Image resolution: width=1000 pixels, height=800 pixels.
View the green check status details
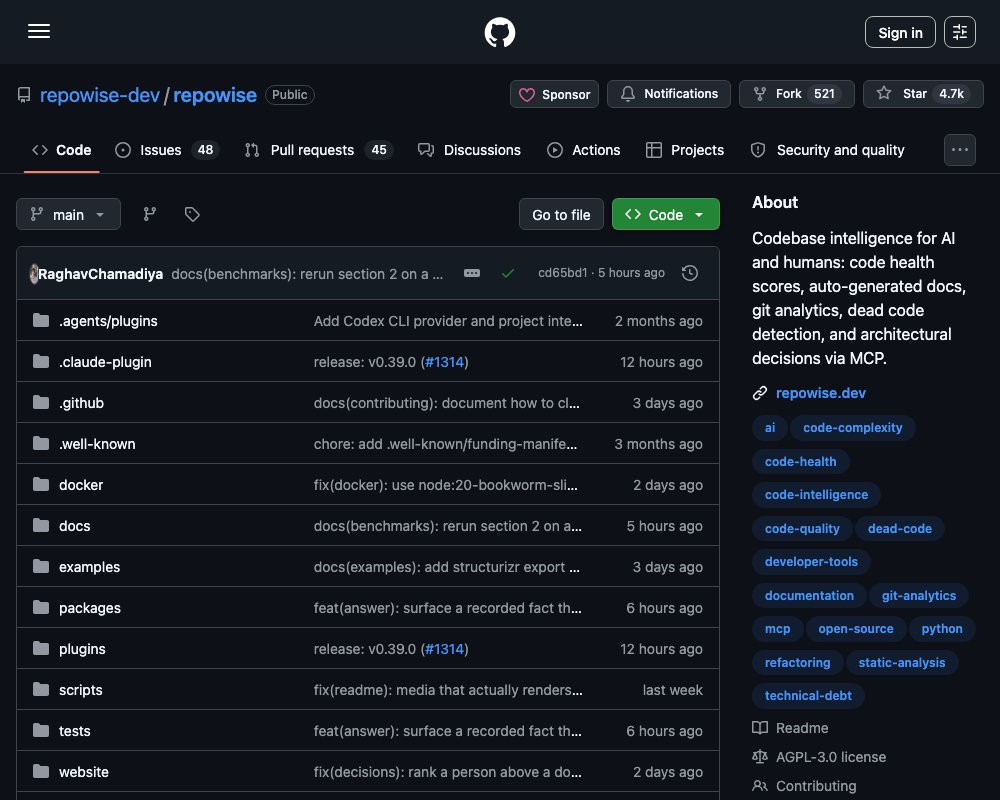[508, 273]
